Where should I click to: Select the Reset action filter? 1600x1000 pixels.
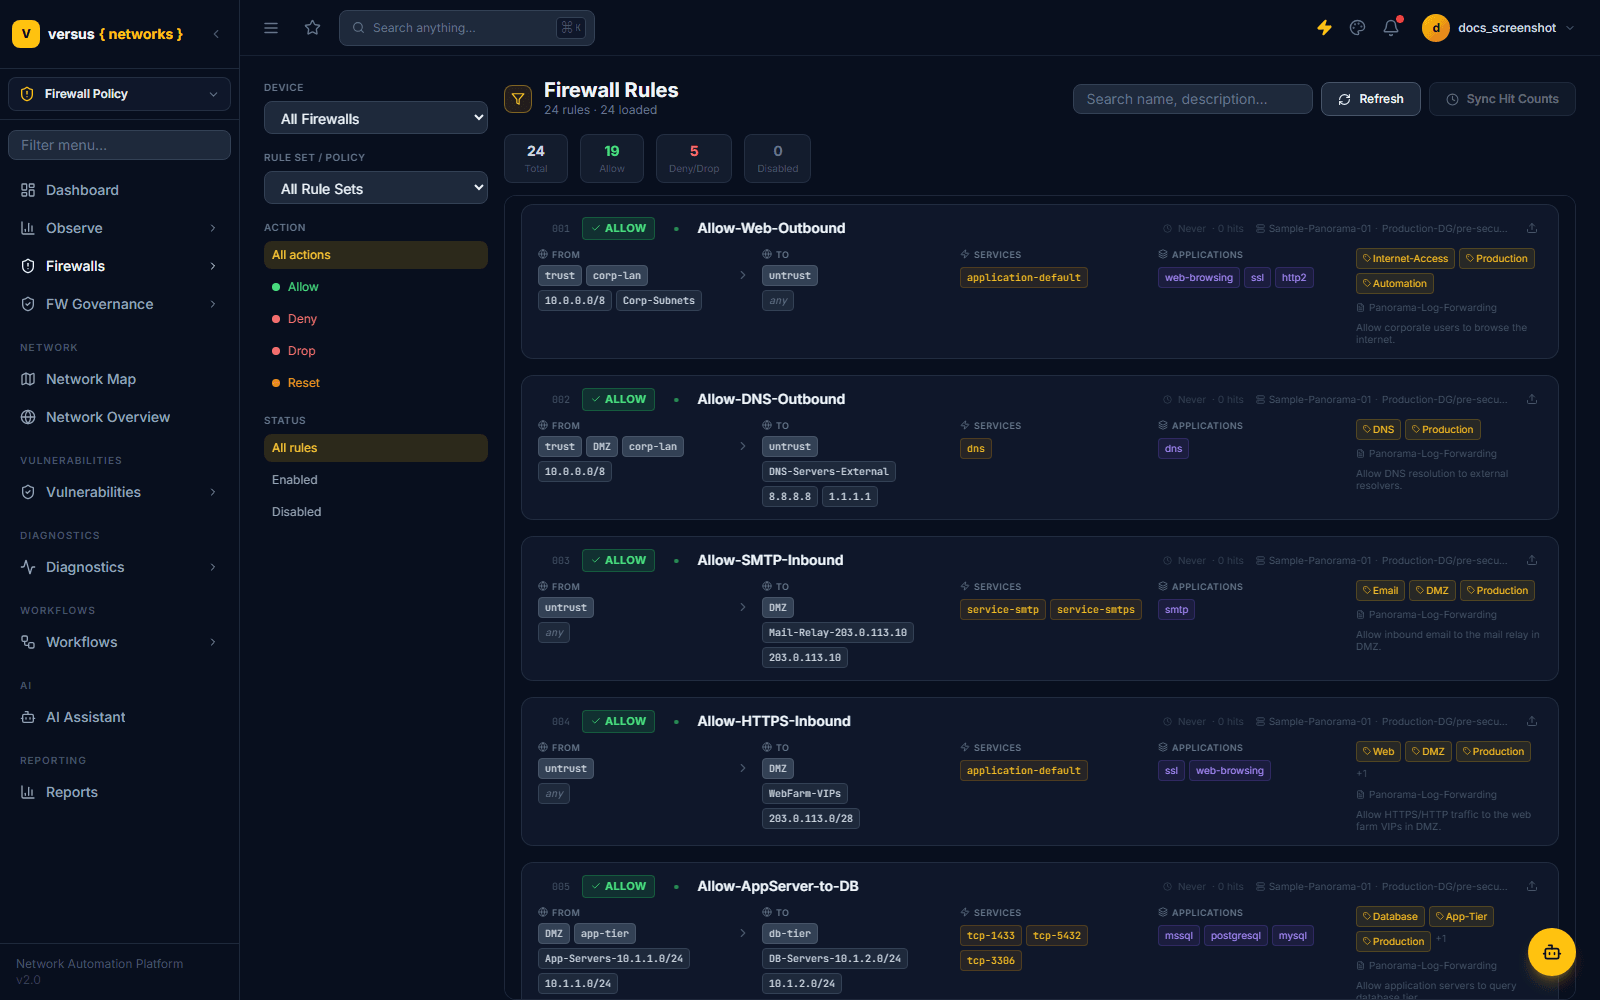tap(376, 383)
